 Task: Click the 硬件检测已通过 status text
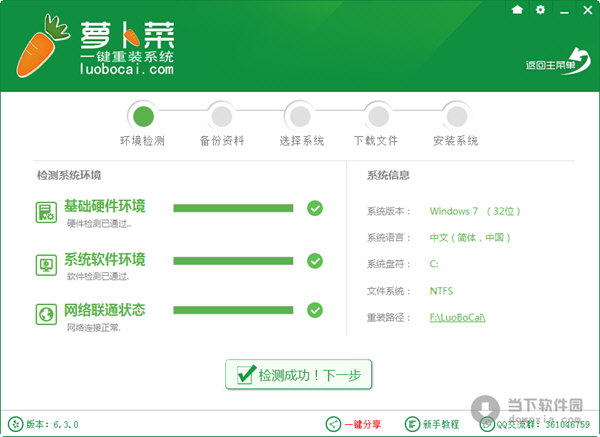tap(99, 224)
